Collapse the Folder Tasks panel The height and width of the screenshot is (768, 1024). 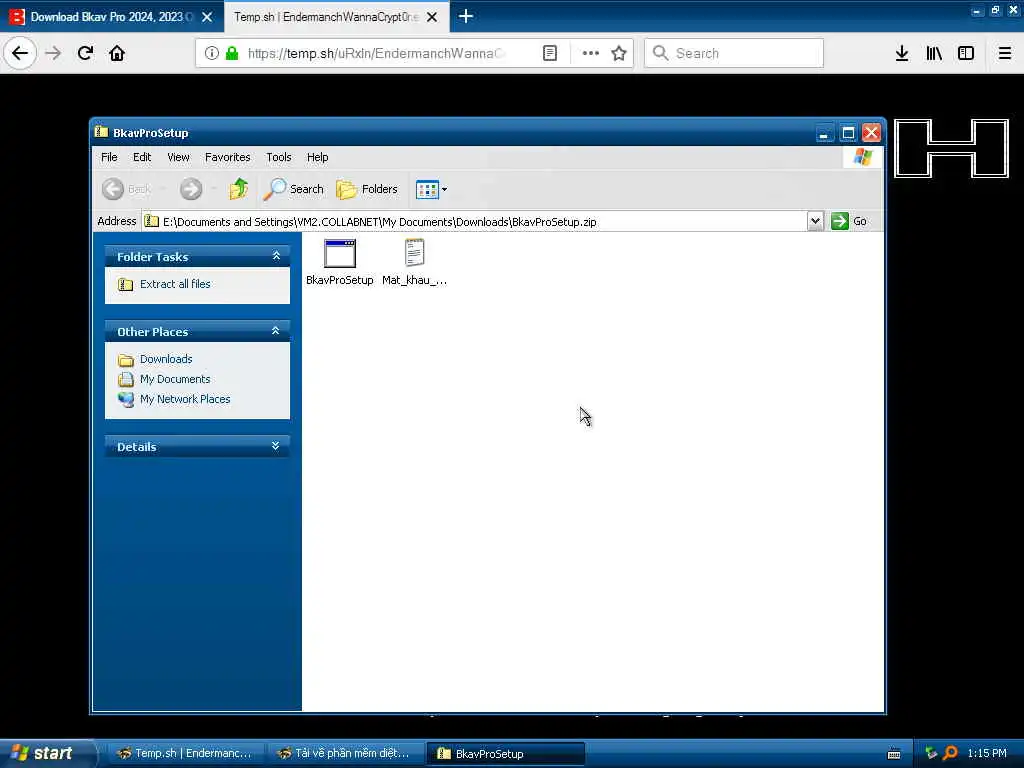click(x=276, y=256)
